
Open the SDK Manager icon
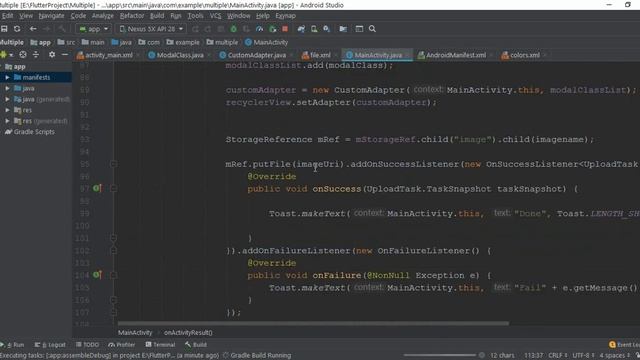click(327, 29)
